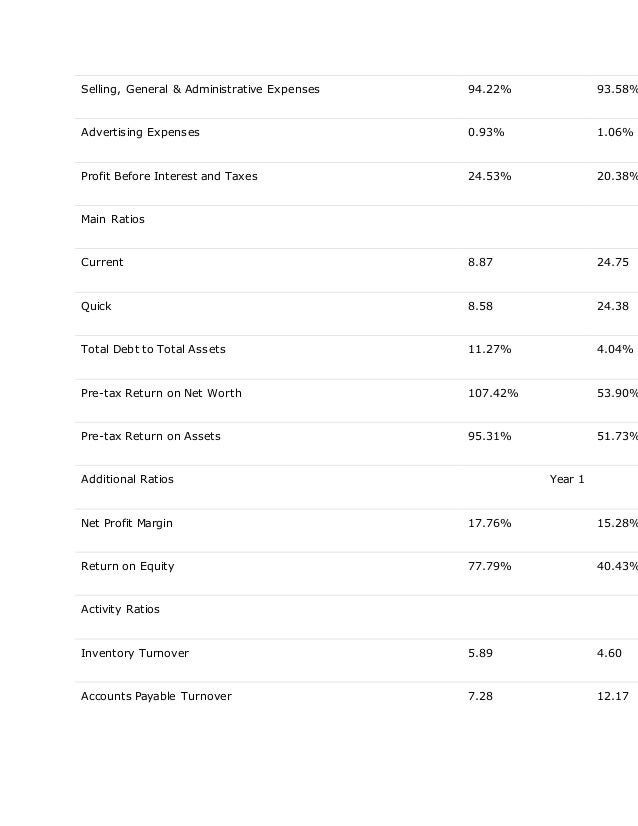Viewport: 638px width, 826px height.
Task: Click the Selling, General & Administrative Expenses label
Action: pyautogui.click(x=200, y=90)
